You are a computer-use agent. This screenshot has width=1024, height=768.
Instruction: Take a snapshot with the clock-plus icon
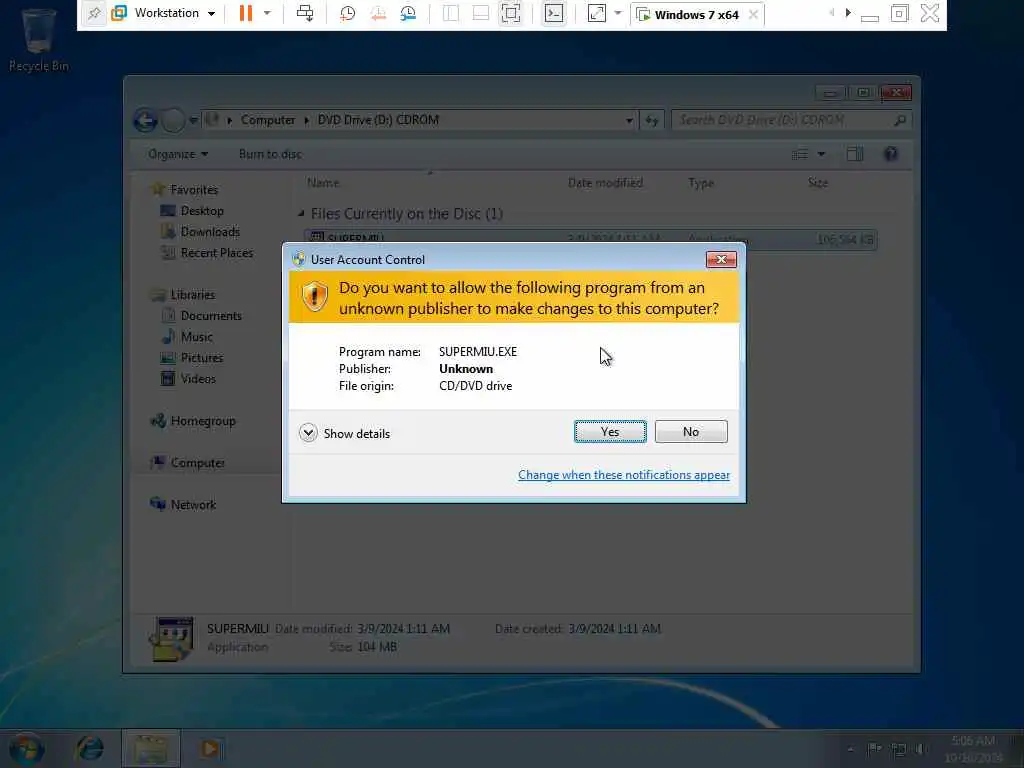(347, 14)
